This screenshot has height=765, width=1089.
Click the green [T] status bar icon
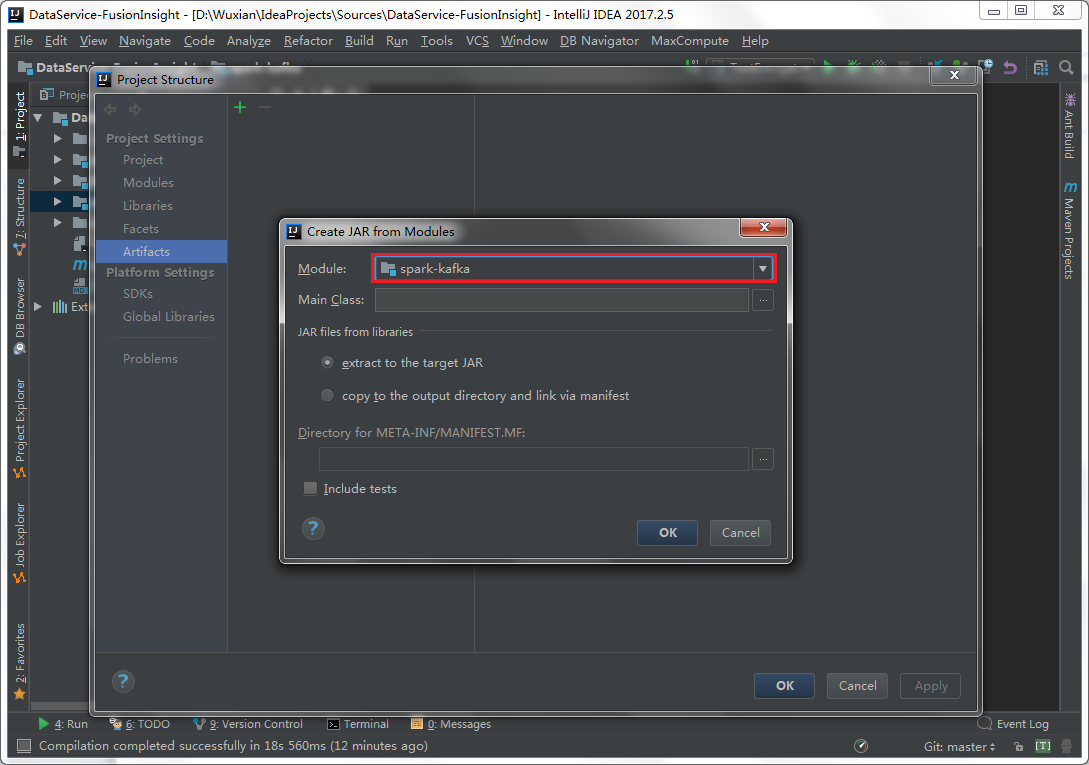click(x=1043, y=746)
